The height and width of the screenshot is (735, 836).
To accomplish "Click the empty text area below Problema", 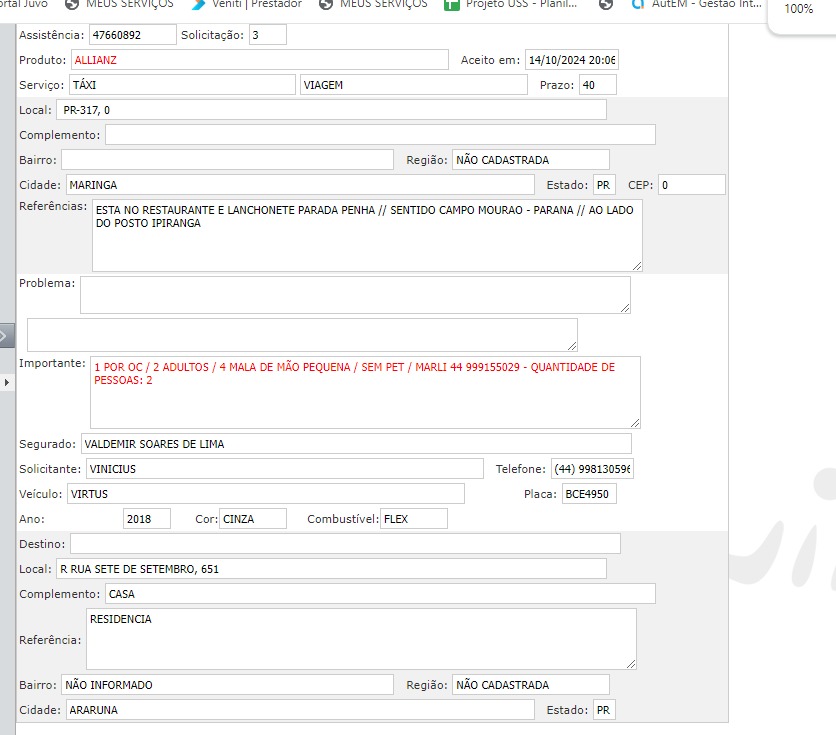I will (x=302, y=335).
